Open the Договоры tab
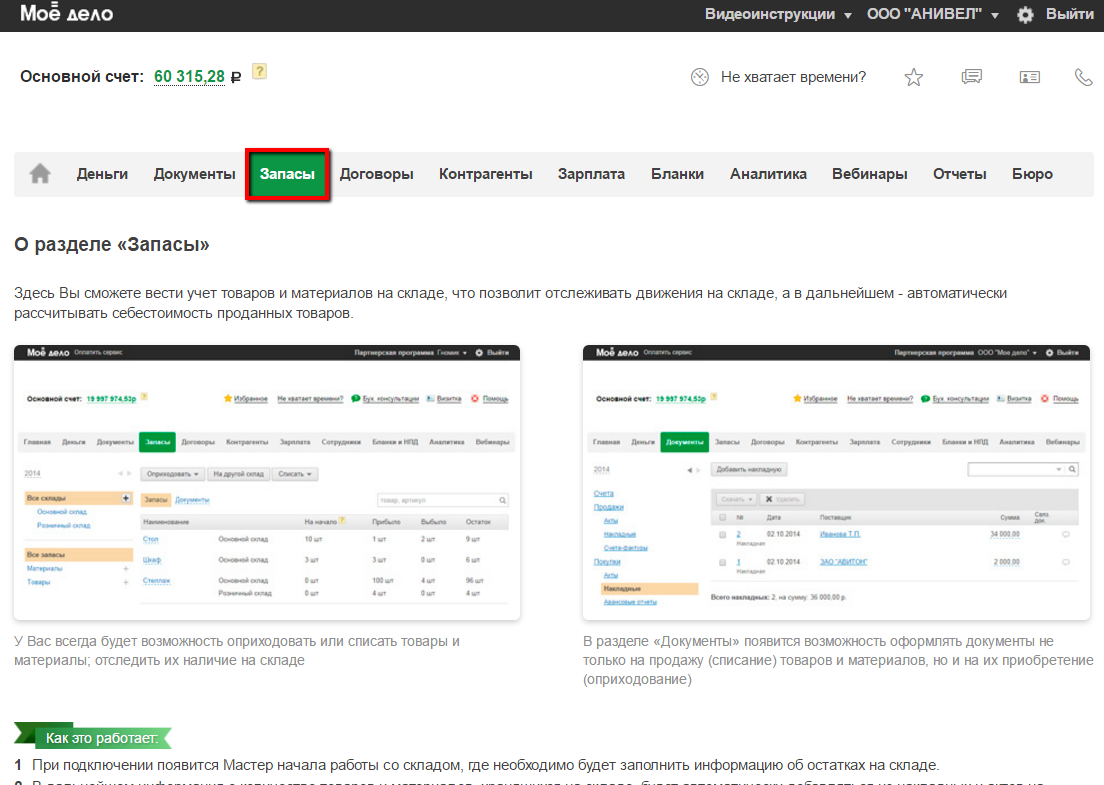 point(377,174)
